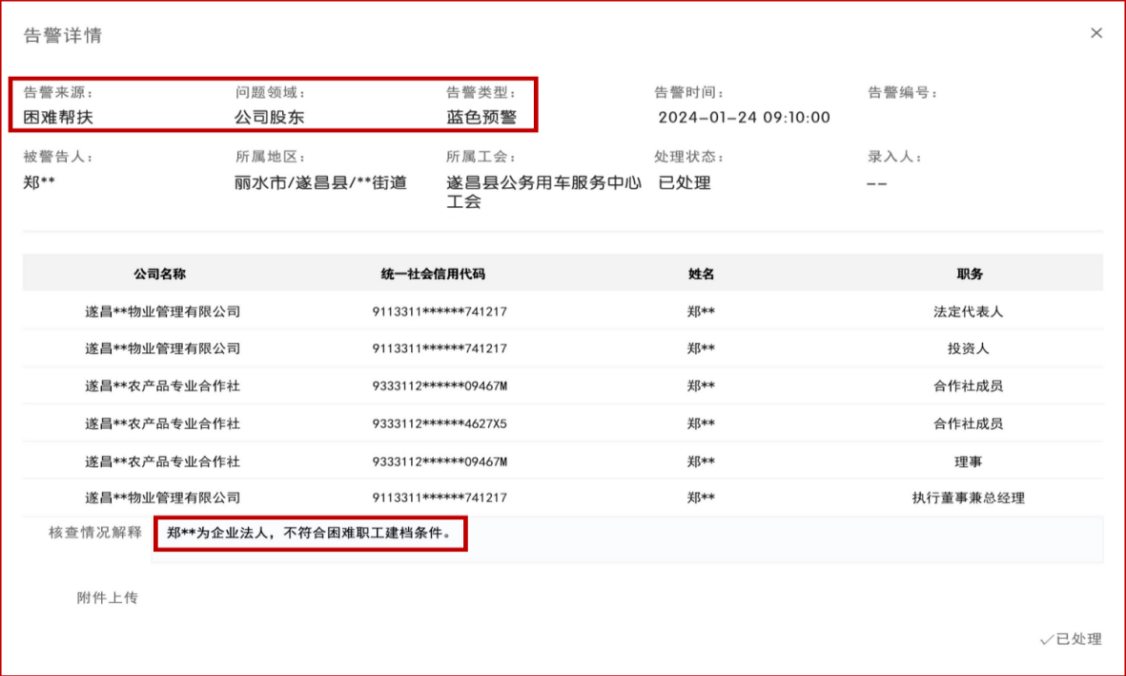Click the 蓝色预警 alert type value
Viewport: 1126px width, 676px height.
click(x=482, y=117)
